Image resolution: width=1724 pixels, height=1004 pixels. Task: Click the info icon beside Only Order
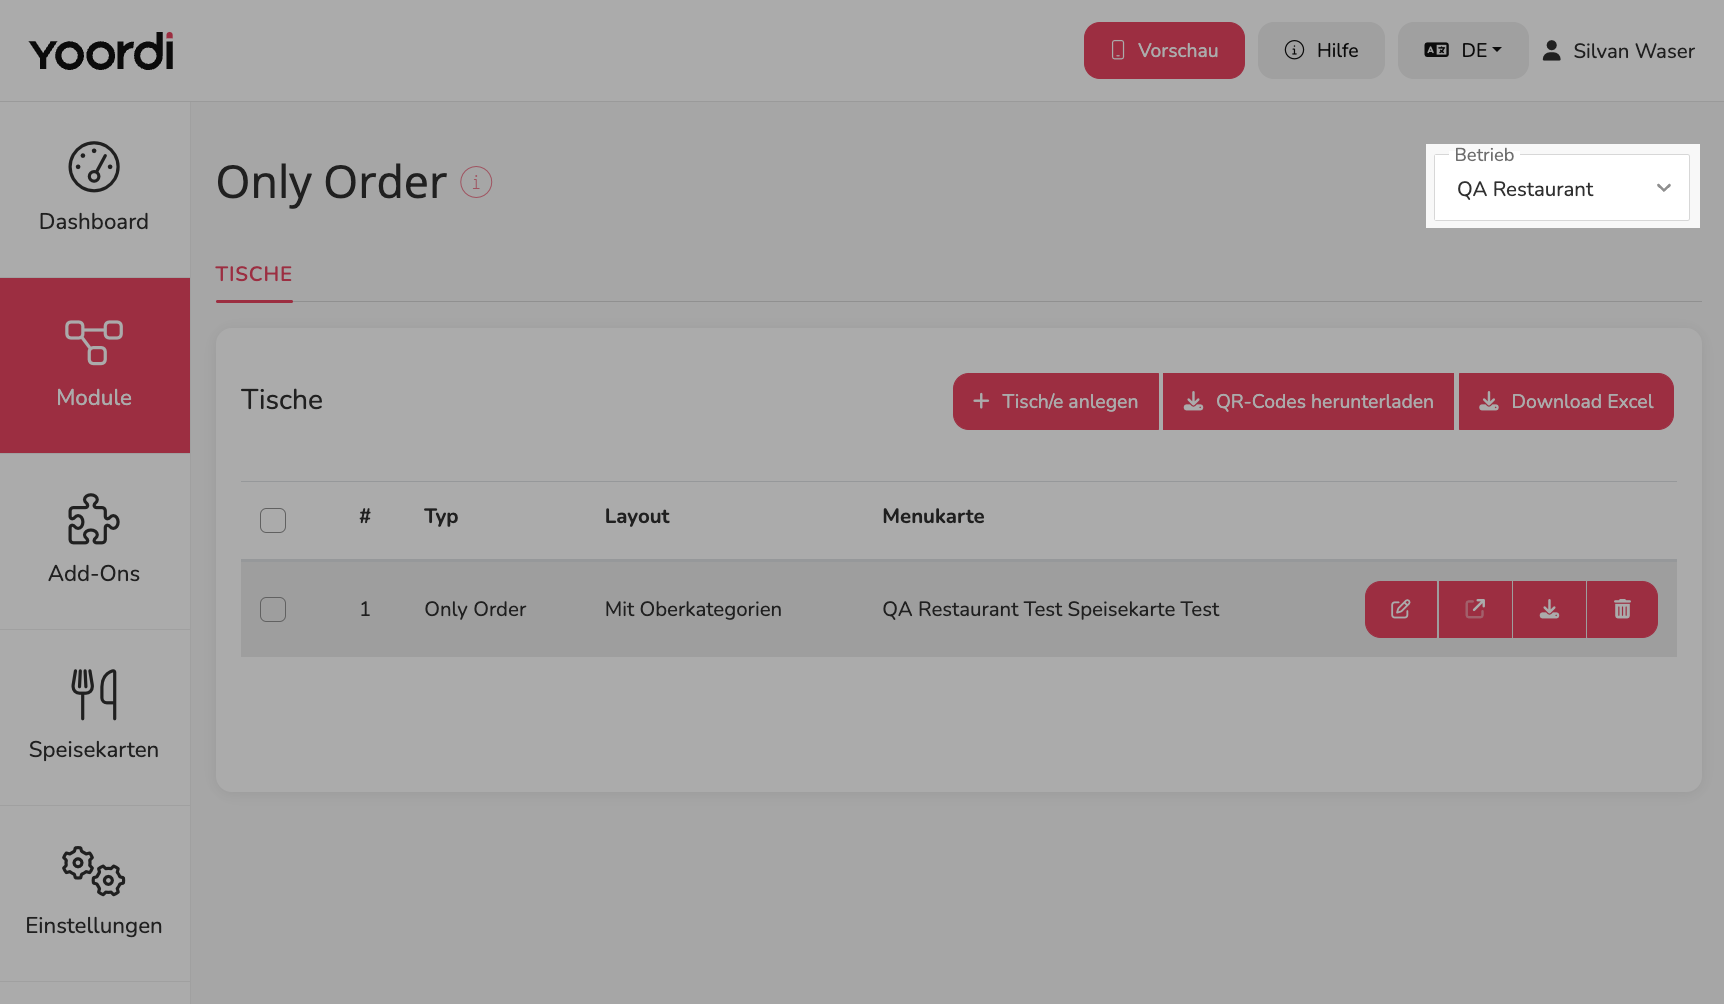pyautogui.click(x=476, y=182)
